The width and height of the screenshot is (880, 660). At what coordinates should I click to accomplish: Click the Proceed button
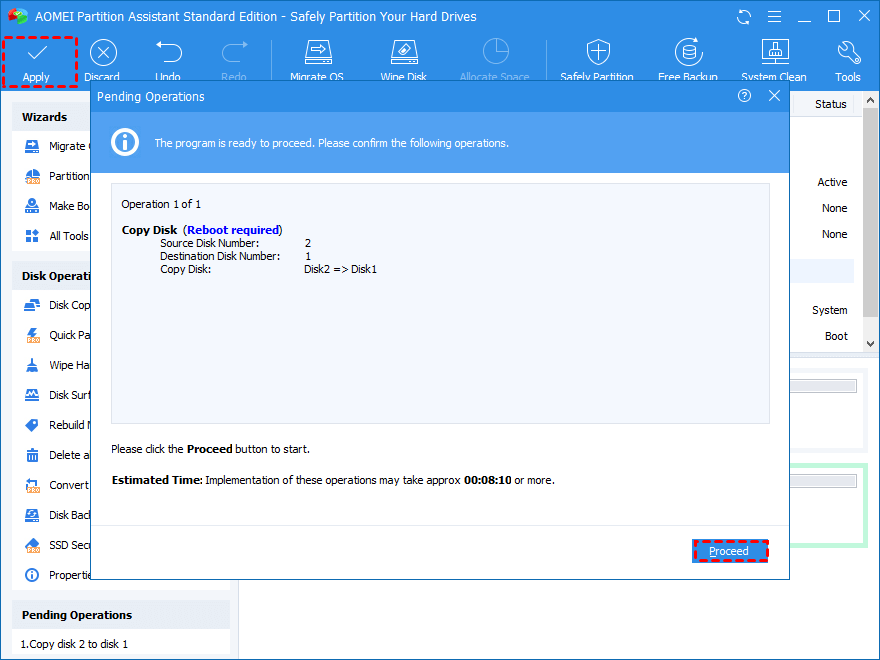(x=729, y=551)
